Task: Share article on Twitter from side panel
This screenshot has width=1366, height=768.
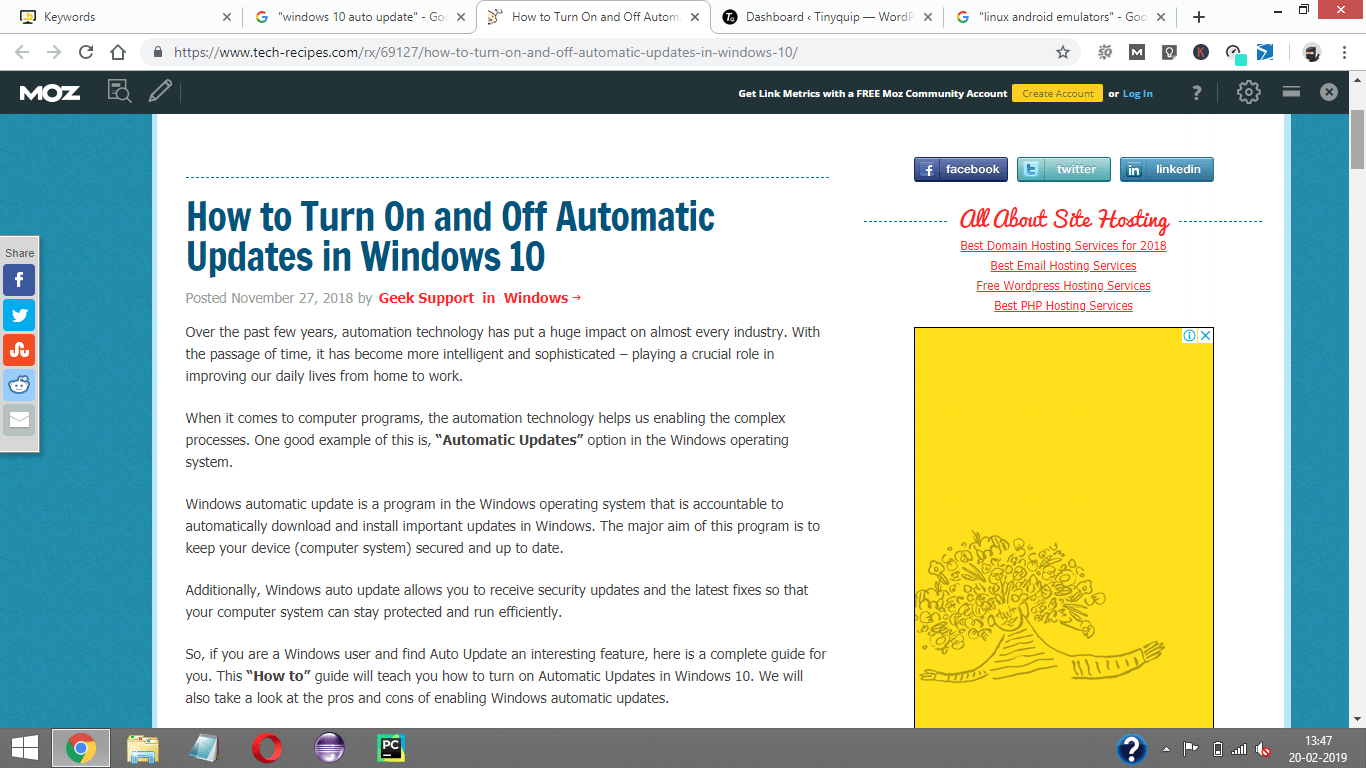Action: [19, 315]
